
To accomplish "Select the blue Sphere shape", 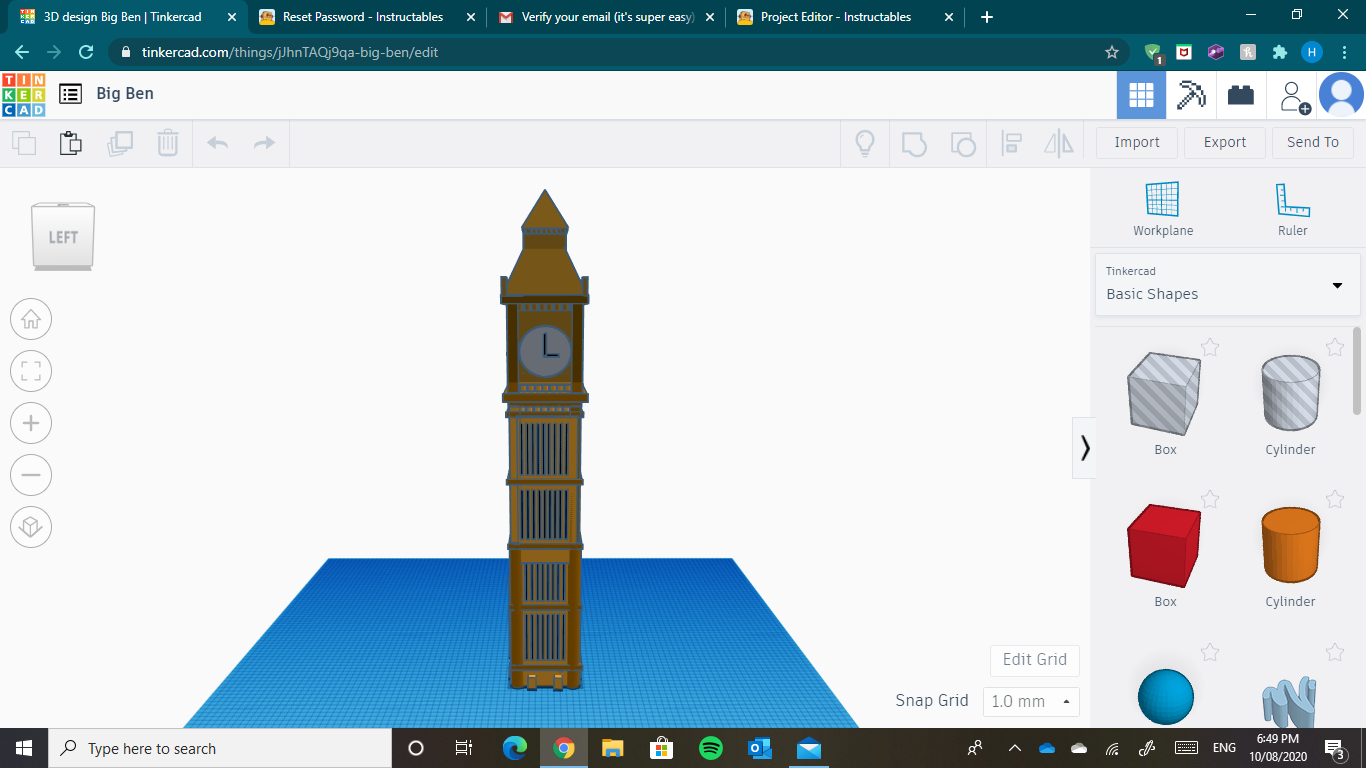I will [1166, 697].
